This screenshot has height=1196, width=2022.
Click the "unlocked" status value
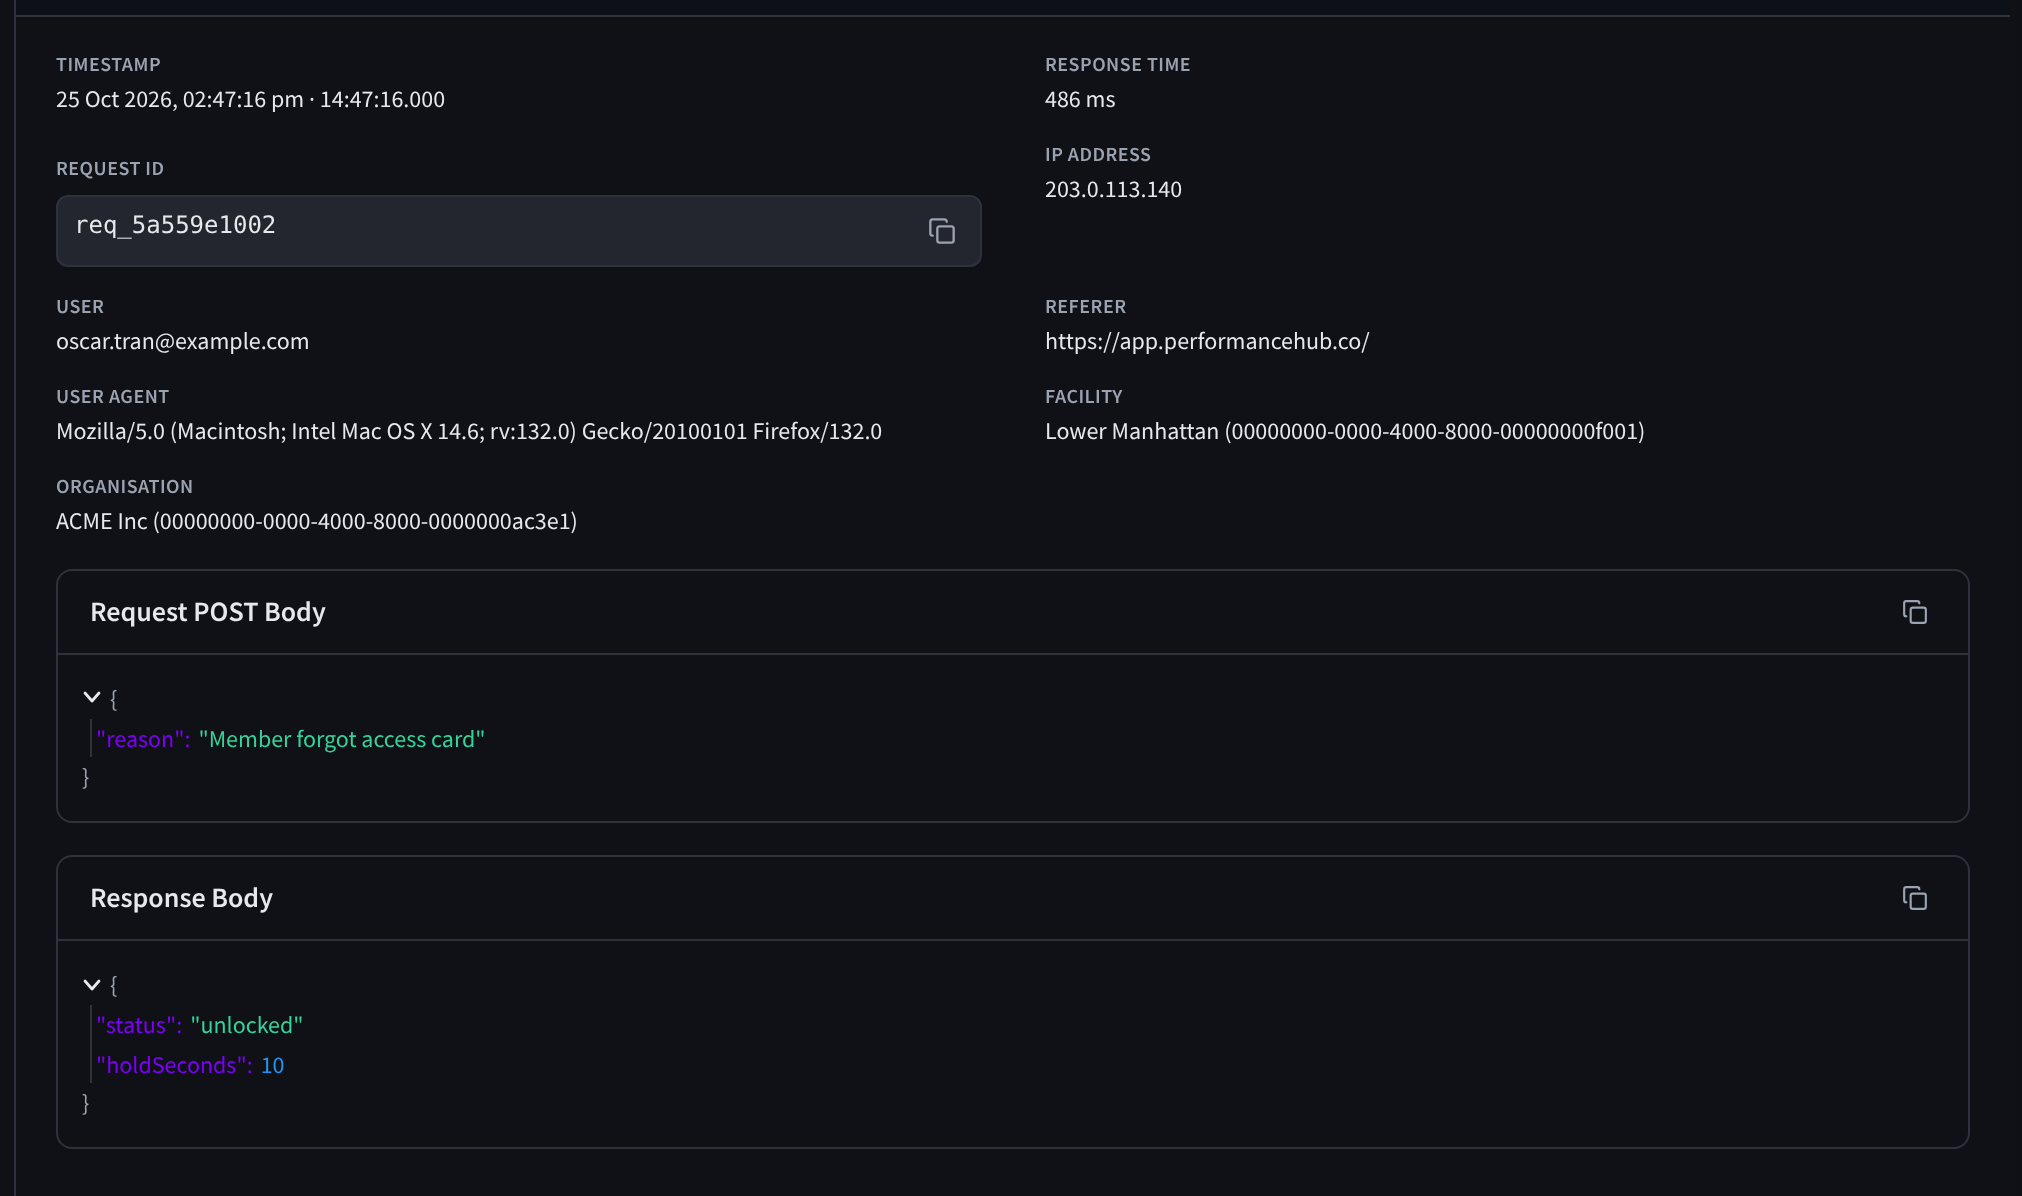(247, 1025)
